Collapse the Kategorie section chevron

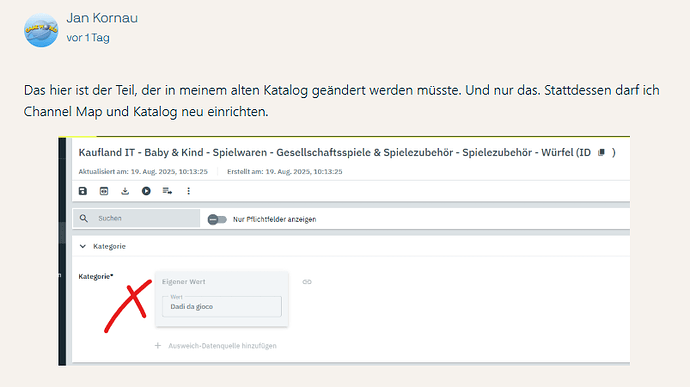pos(83,246)
